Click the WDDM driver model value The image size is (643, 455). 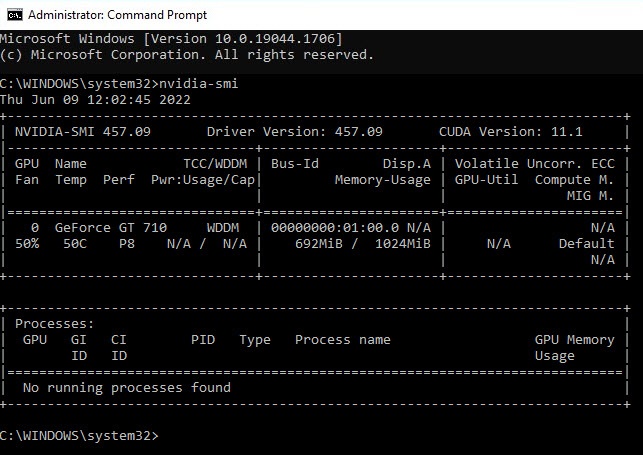click(222, 227)
